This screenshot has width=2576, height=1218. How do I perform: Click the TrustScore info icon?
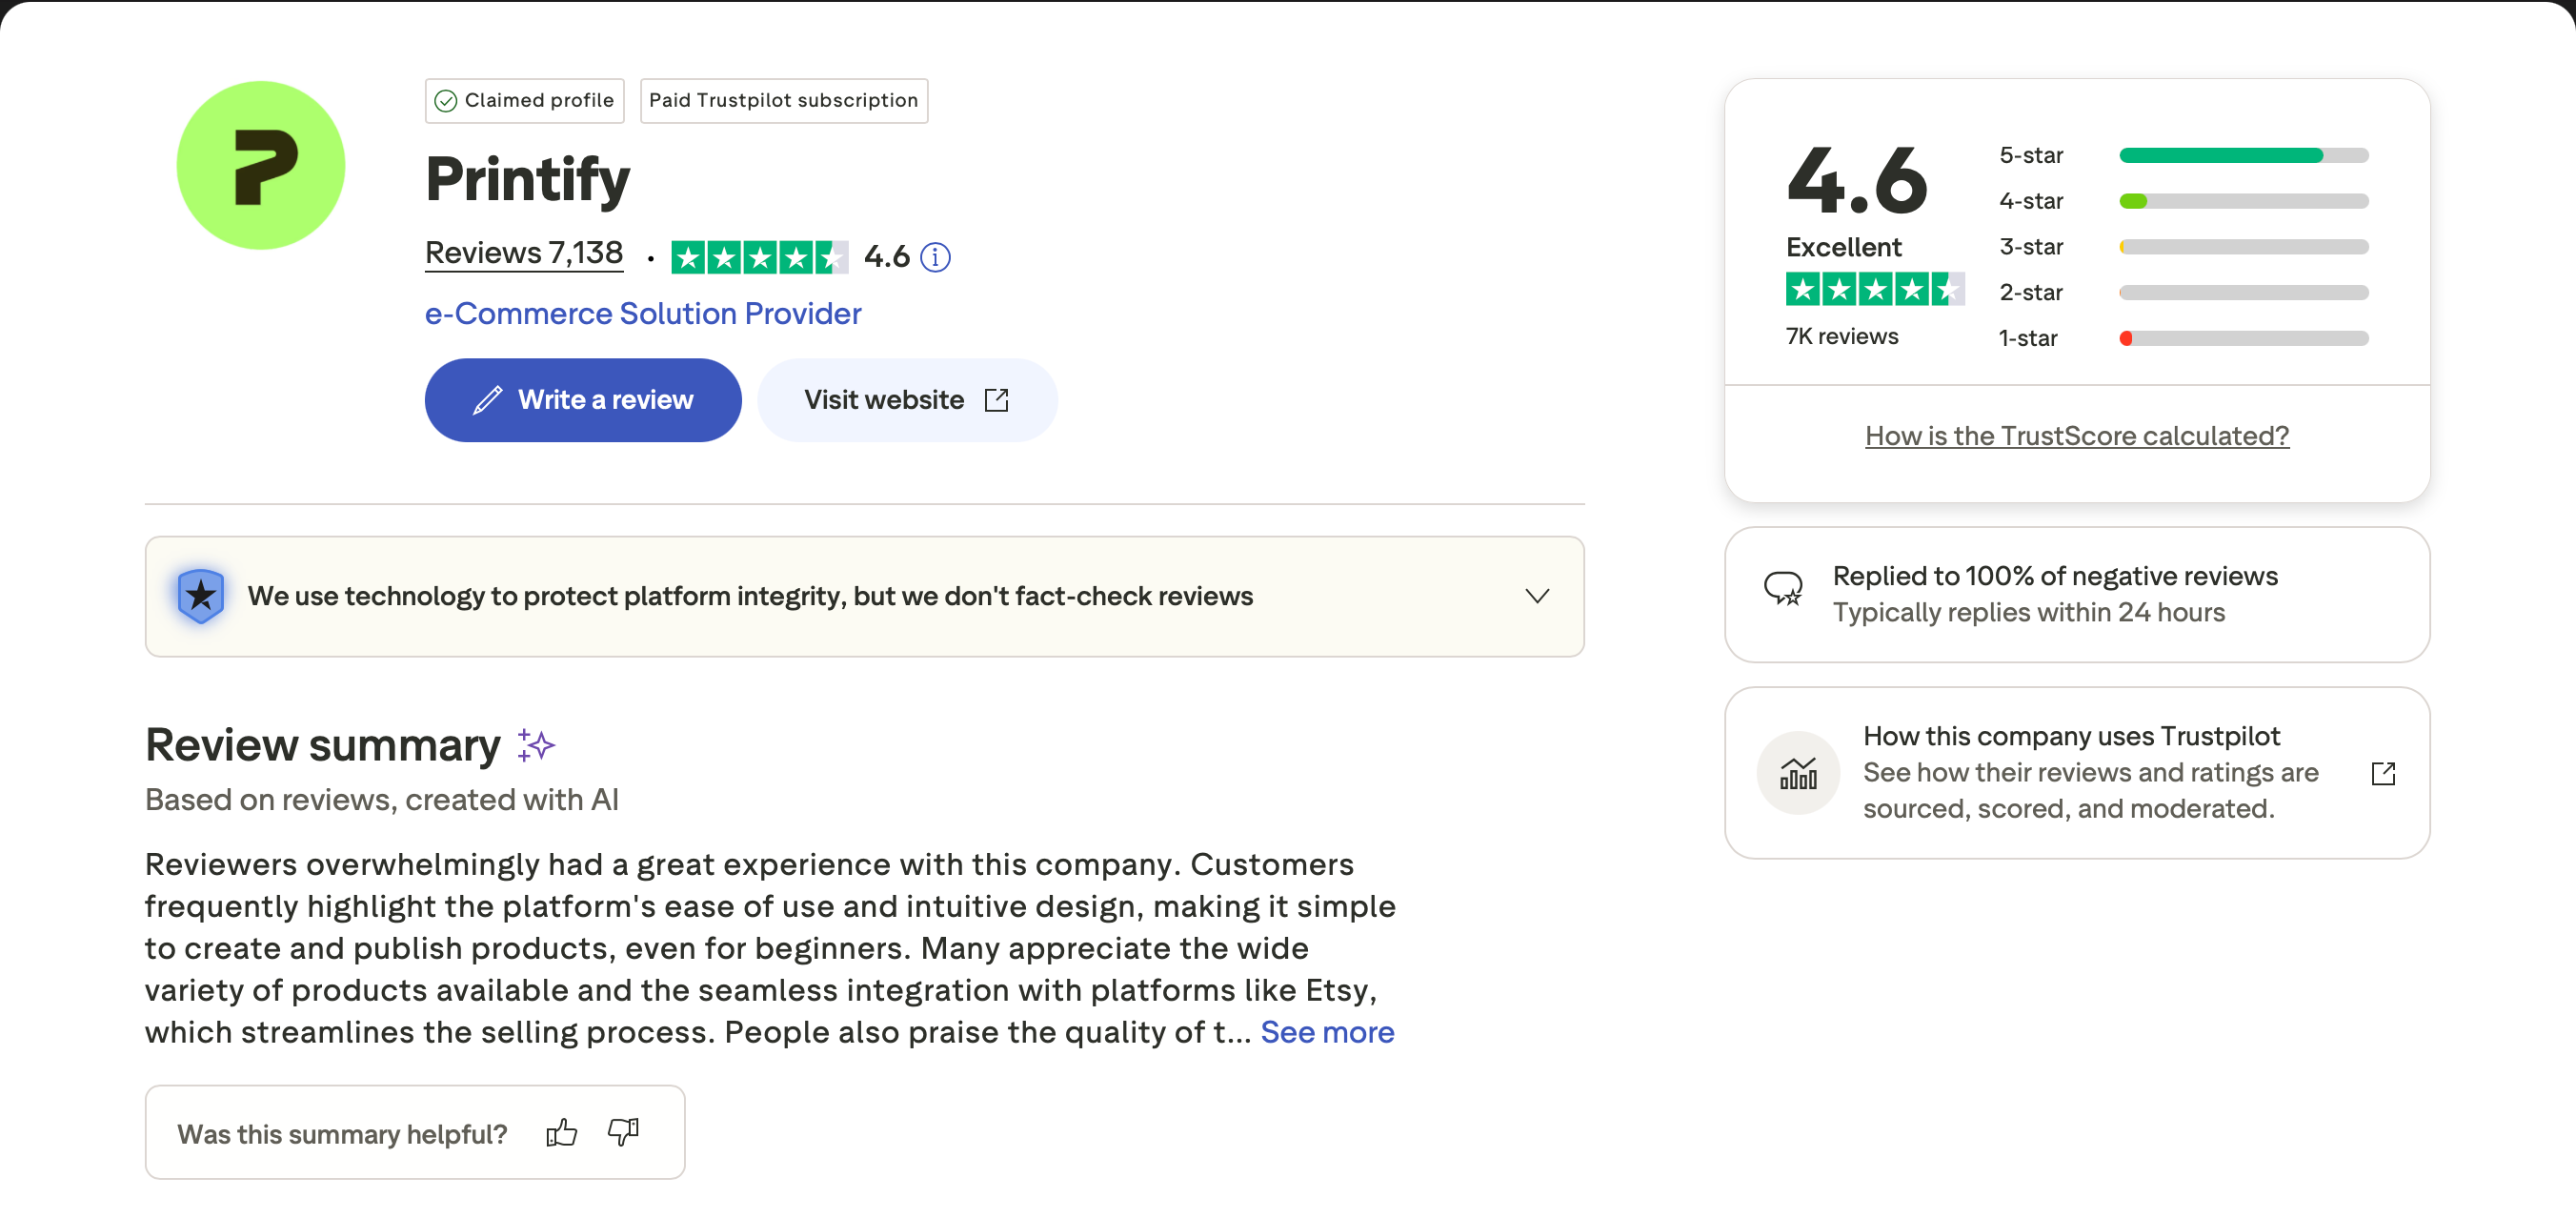[935, 258]
